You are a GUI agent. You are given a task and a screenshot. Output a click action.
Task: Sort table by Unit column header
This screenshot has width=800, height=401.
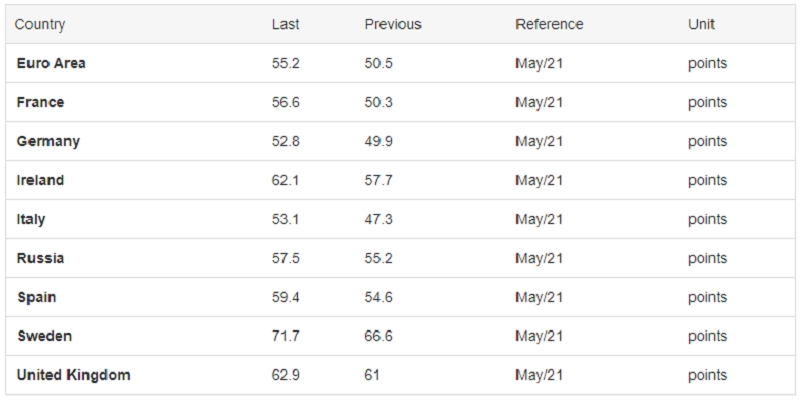701,24
